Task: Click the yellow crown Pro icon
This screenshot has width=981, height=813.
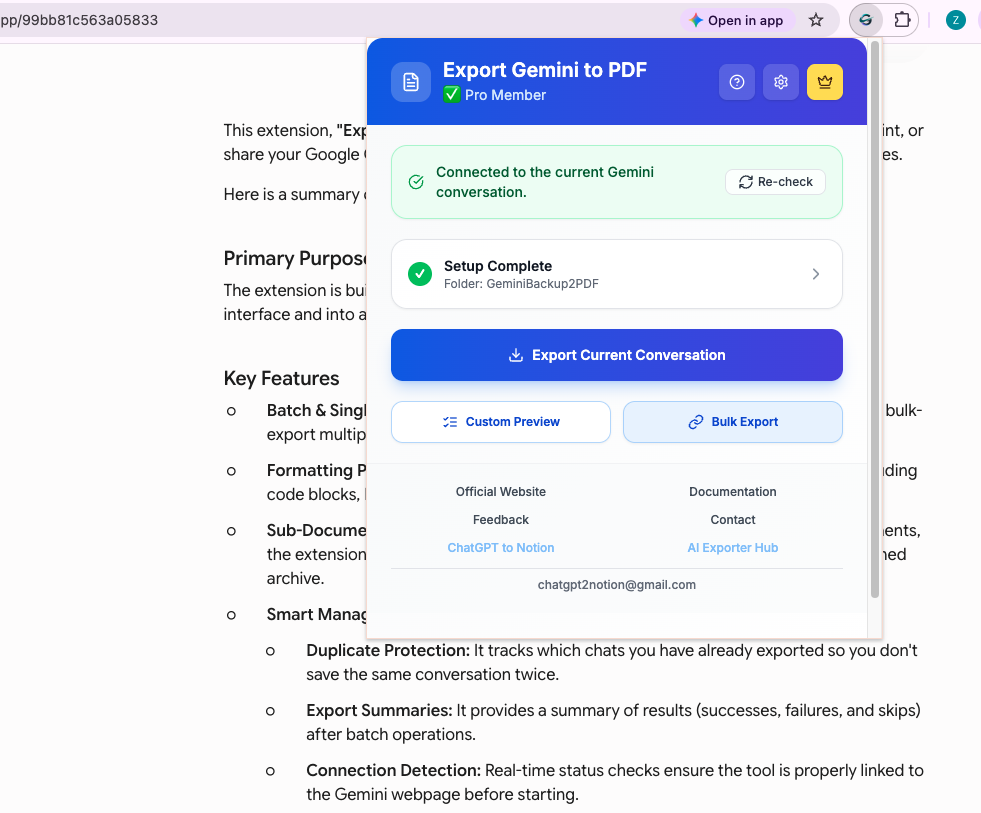Action: click(x=825, y=82)
